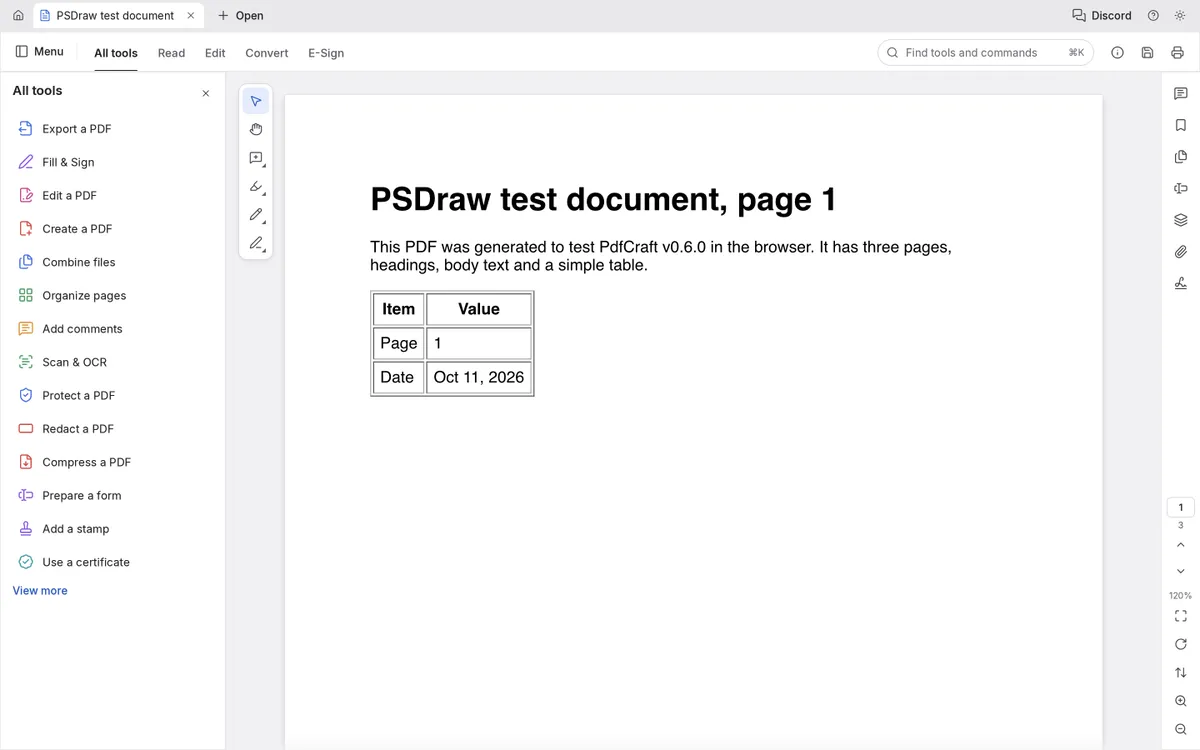Open the attachments paperclip icon
The height and width of the screenshot is (750, 1200).
tap(1181, 252)
